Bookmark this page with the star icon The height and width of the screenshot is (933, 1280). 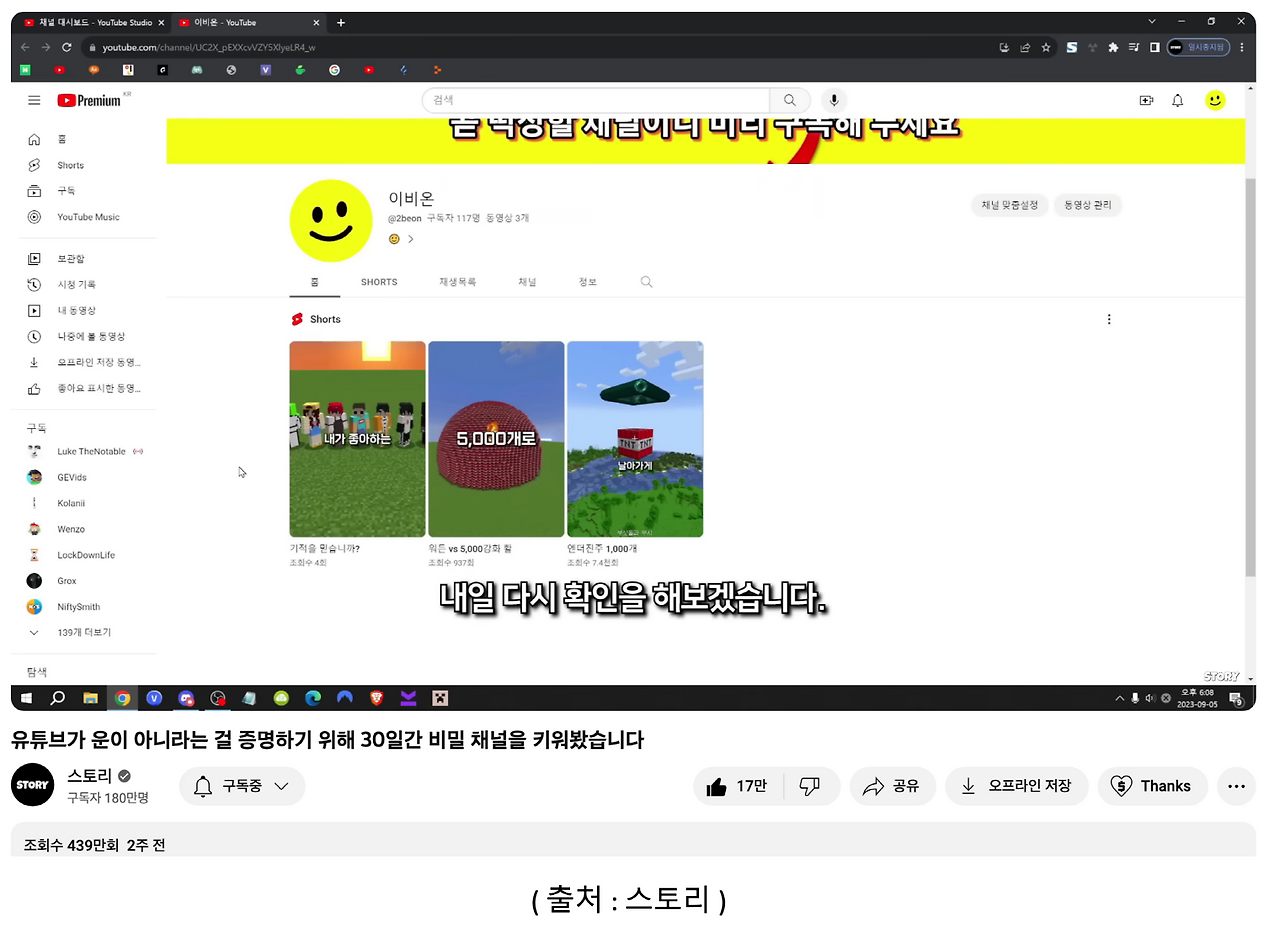[x=1046, y=47]
